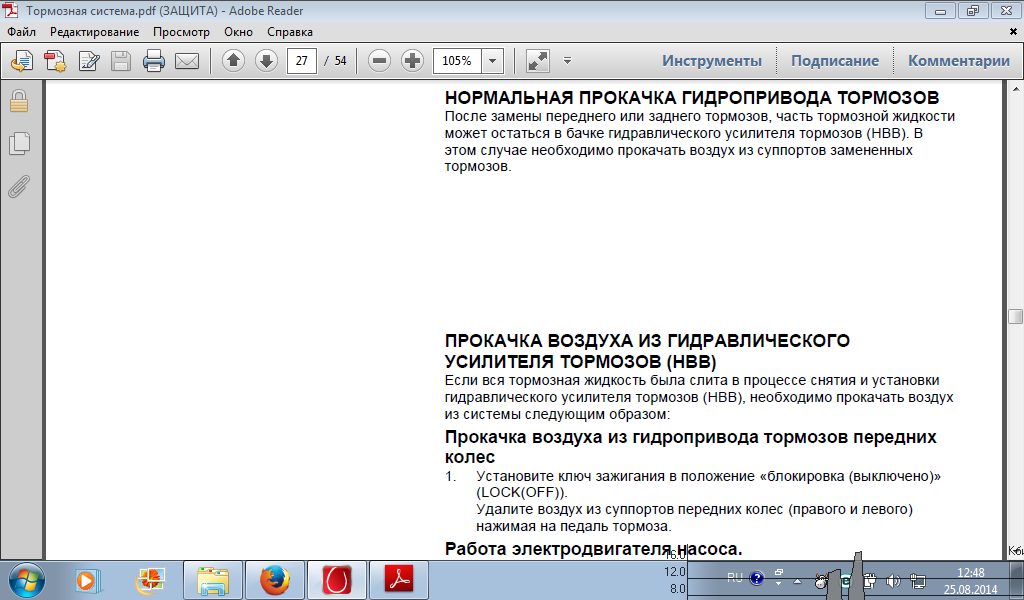Open the Редактирование menu
This screenshot has width=1024, height=600.
[x=94, y=32]
